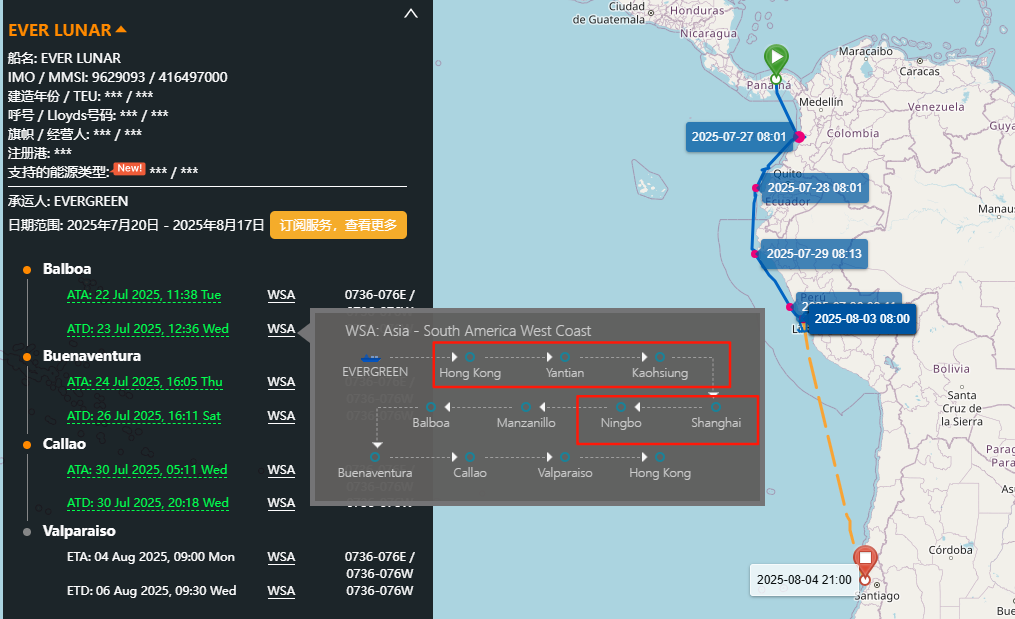Viewport: 1015px width, 619px height.
Task: Click the Callao stop circle in route popup
Action: (x=470, y=457)
